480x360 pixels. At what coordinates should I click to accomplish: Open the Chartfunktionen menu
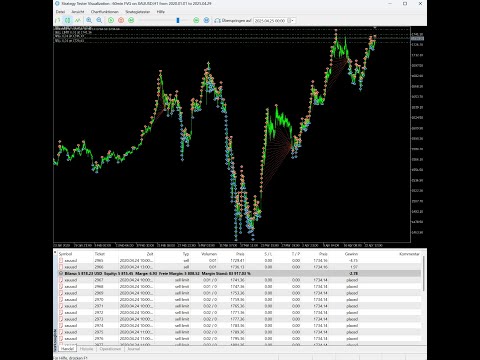(105, 11)
